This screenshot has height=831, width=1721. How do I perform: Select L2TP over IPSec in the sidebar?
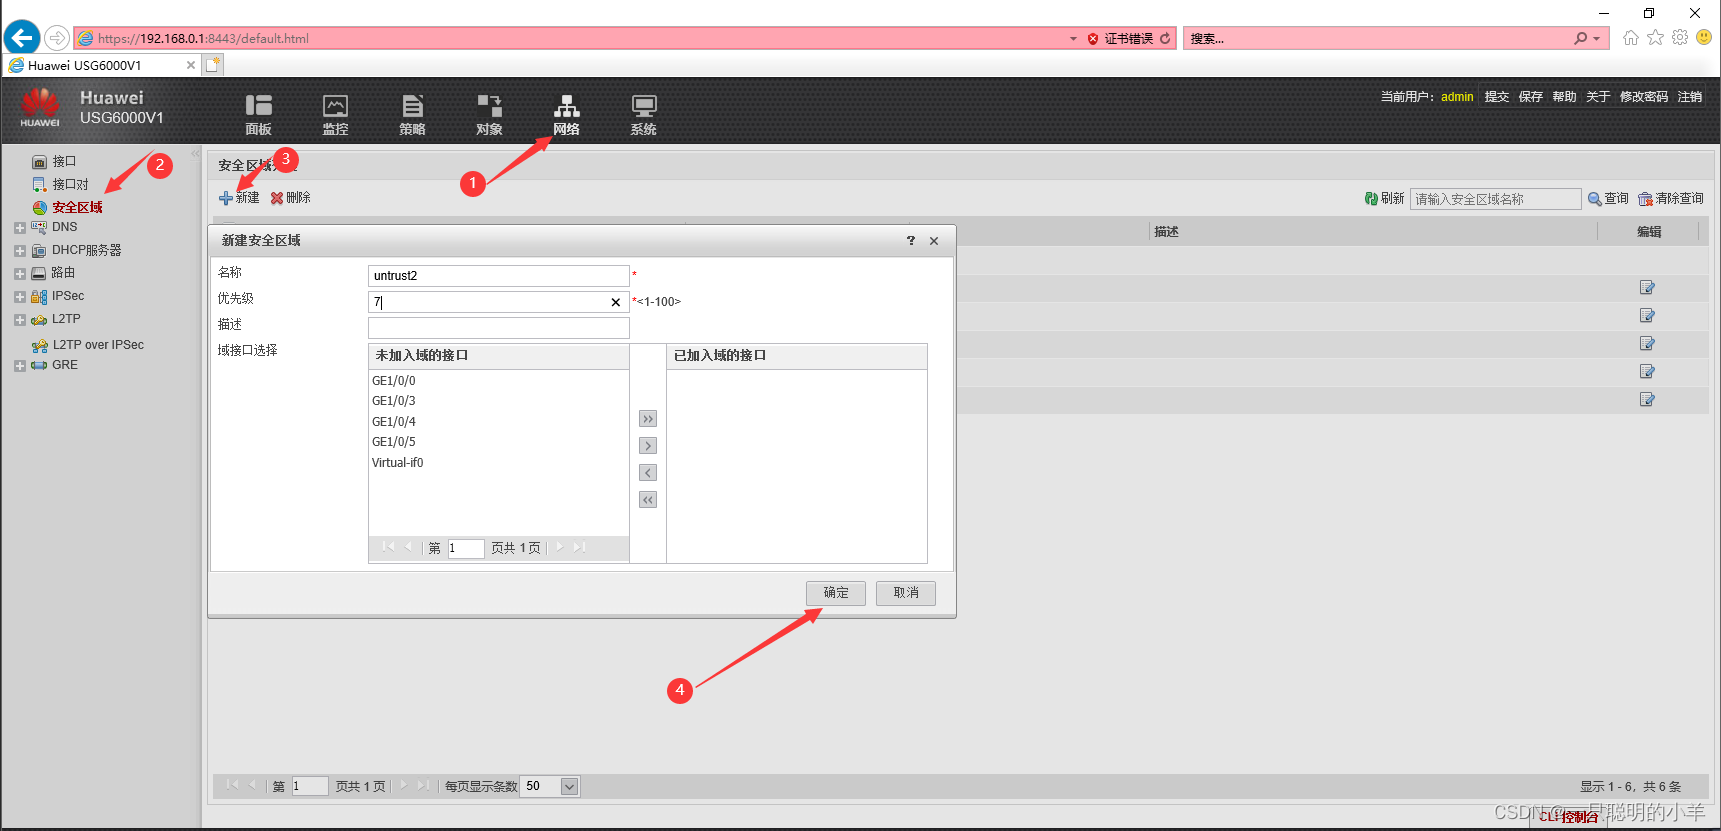tap(98, 345)
